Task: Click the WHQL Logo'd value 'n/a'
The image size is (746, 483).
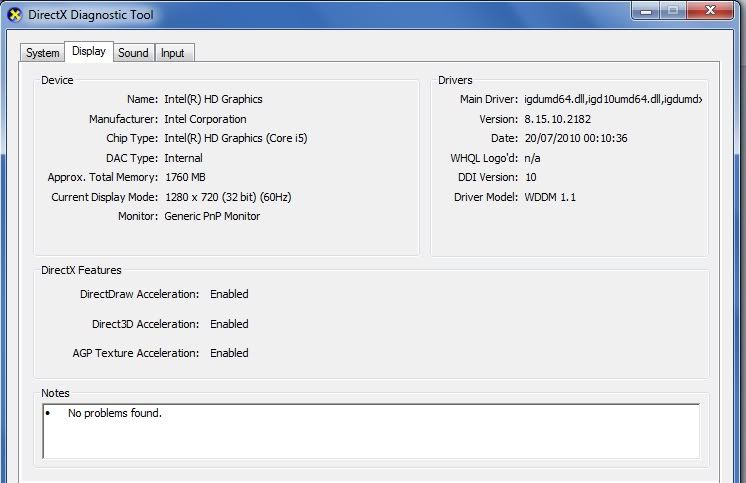Action: coord(532,158)
